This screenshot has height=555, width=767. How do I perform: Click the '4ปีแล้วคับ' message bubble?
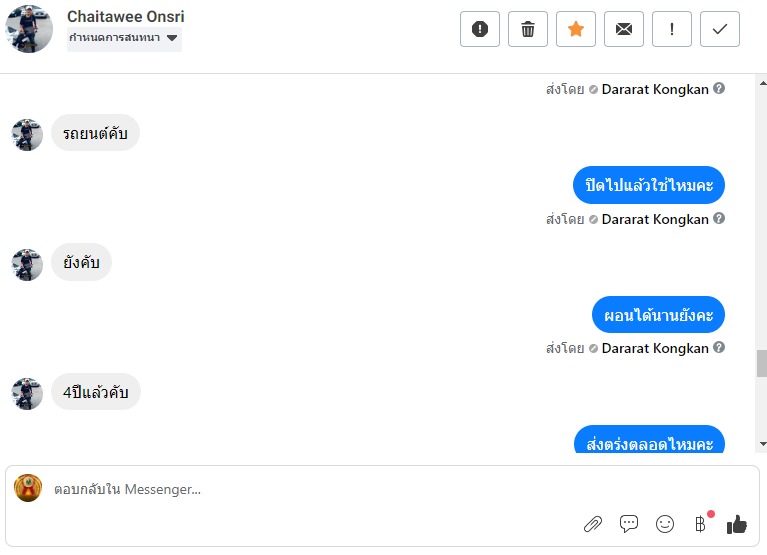96,392
